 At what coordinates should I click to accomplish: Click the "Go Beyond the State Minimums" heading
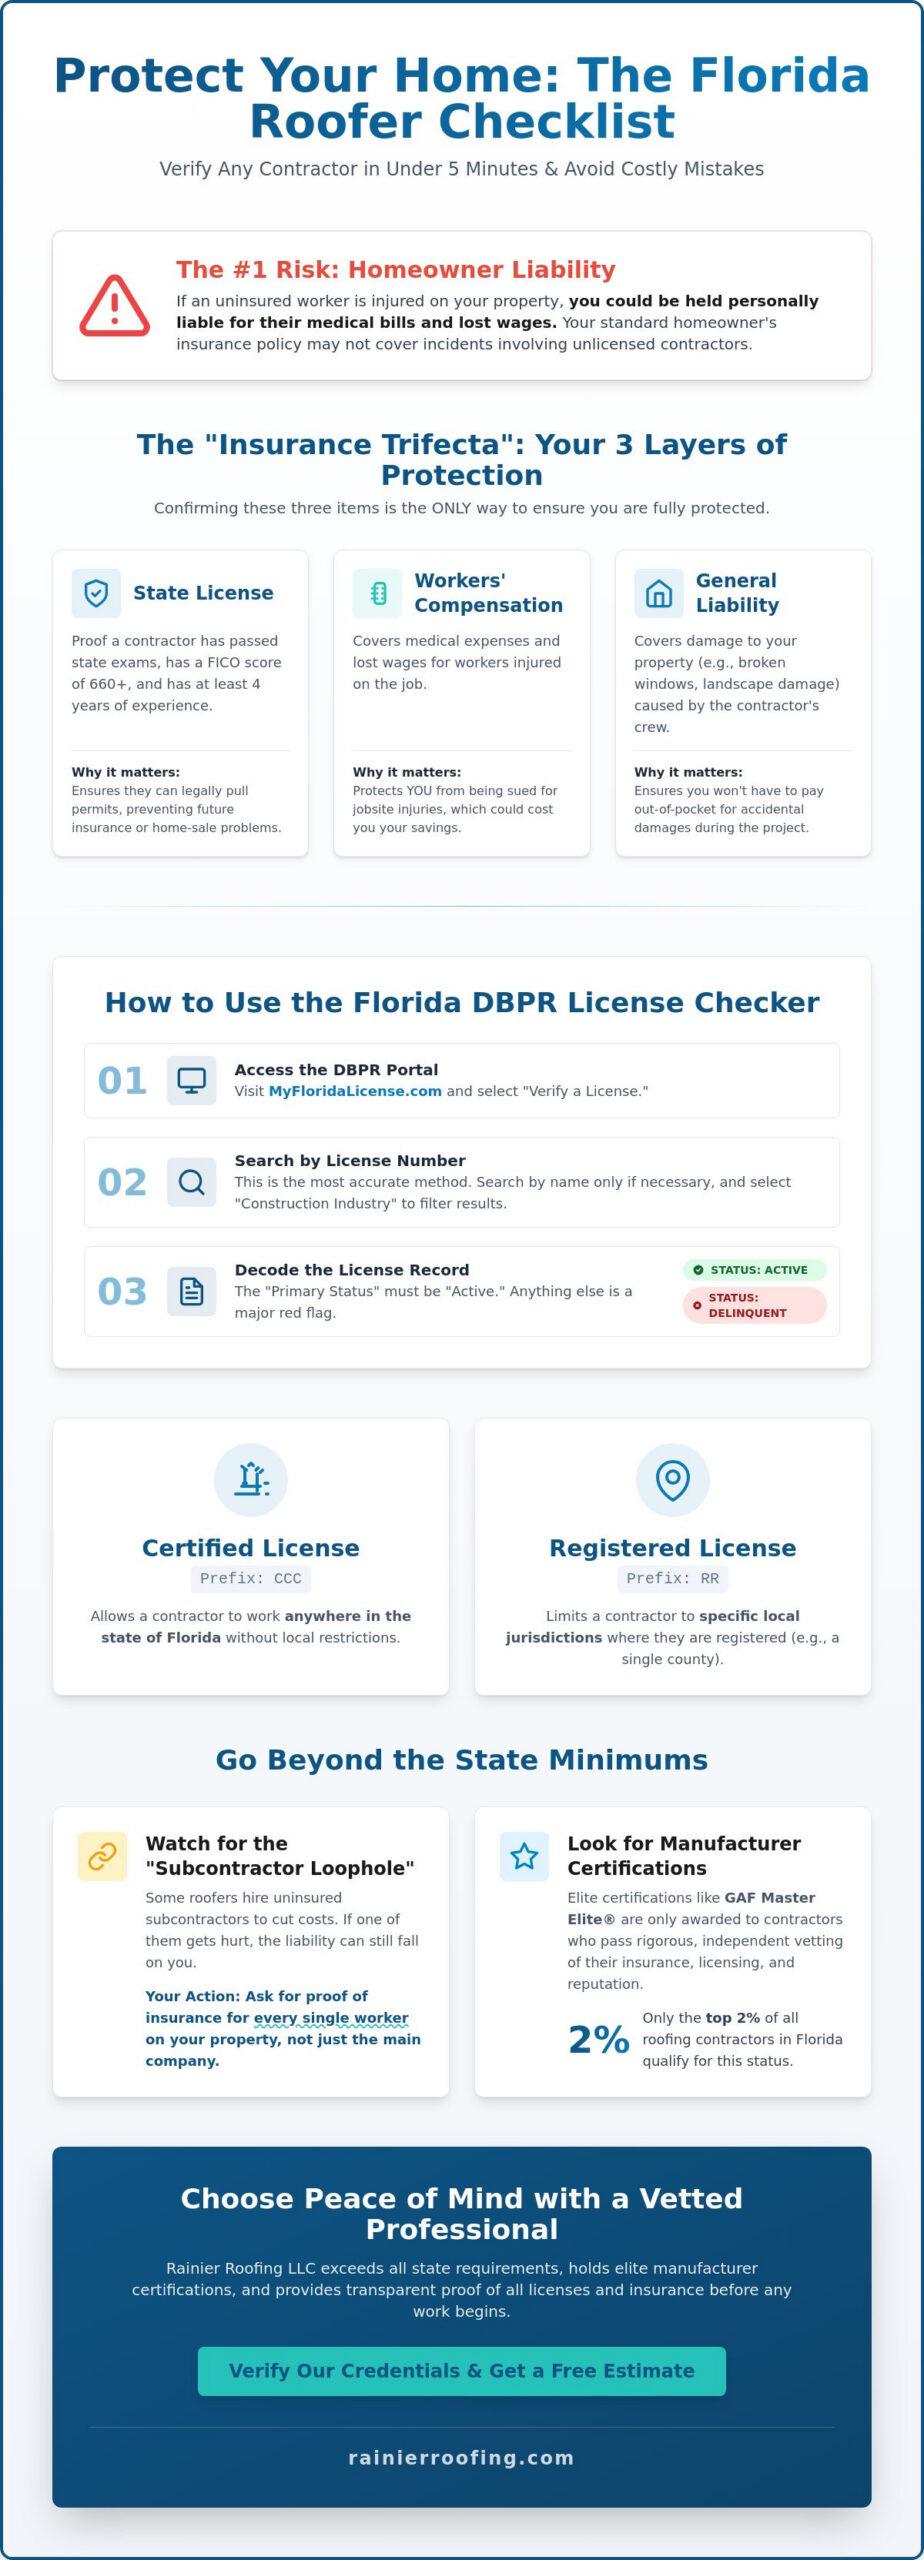coord(462,1759)
